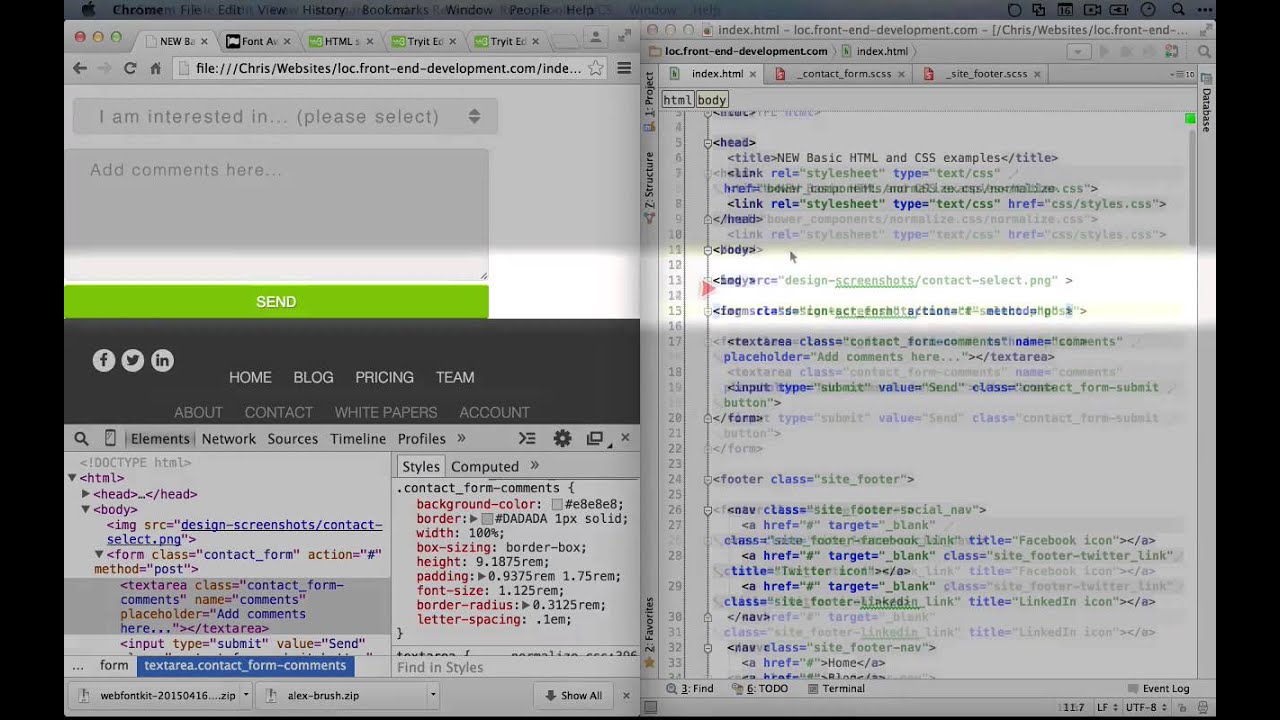This screenshot has height=720, width=1280.
Task: Open #e8e8e8 background color swatch
Action: (x=557, y=505)
